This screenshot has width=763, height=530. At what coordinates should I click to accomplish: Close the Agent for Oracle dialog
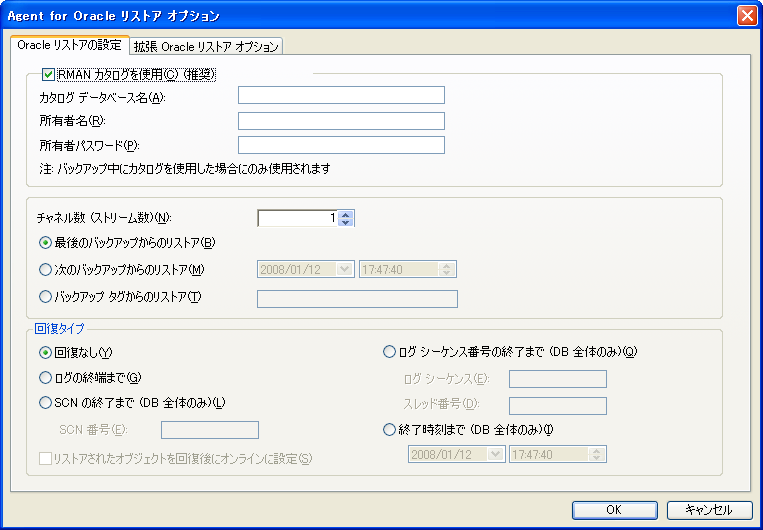click(x=746, y=16)
